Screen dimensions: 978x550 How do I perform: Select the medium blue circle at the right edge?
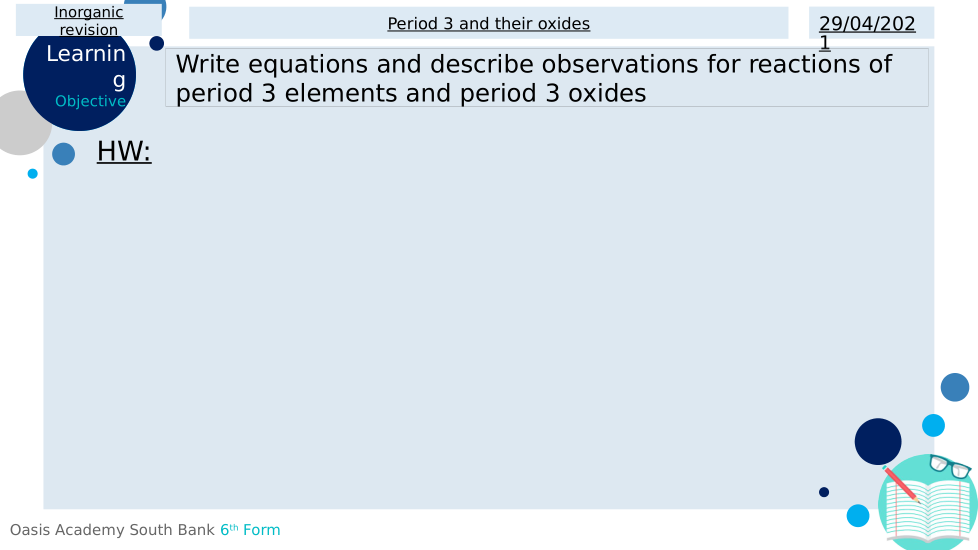click(x=955, y=387)
